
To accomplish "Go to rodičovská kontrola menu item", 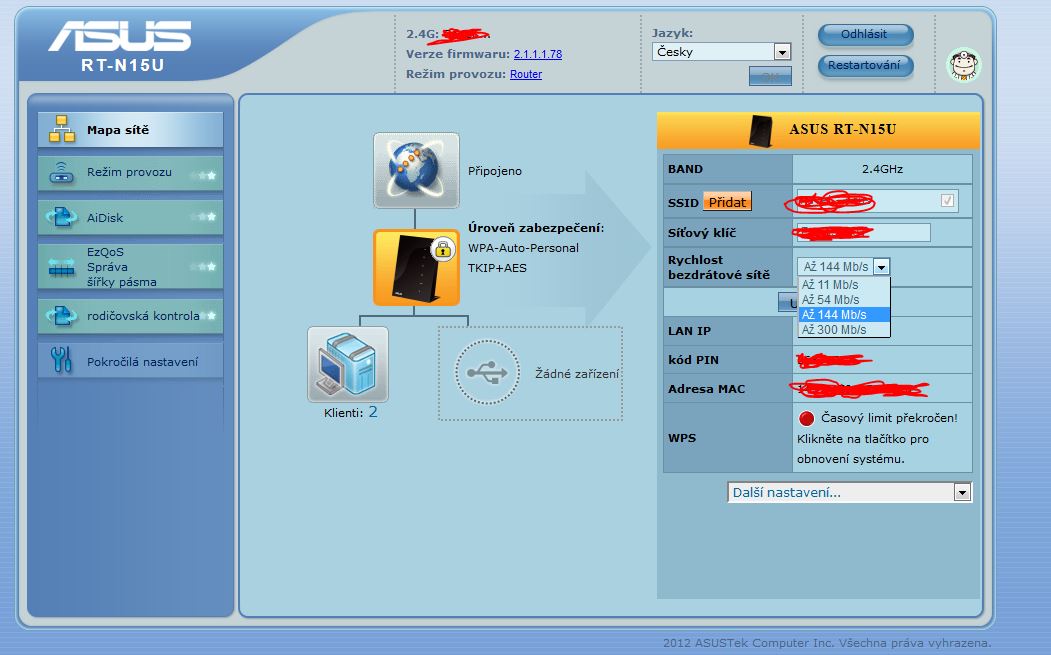I will [x=130, y=316].
